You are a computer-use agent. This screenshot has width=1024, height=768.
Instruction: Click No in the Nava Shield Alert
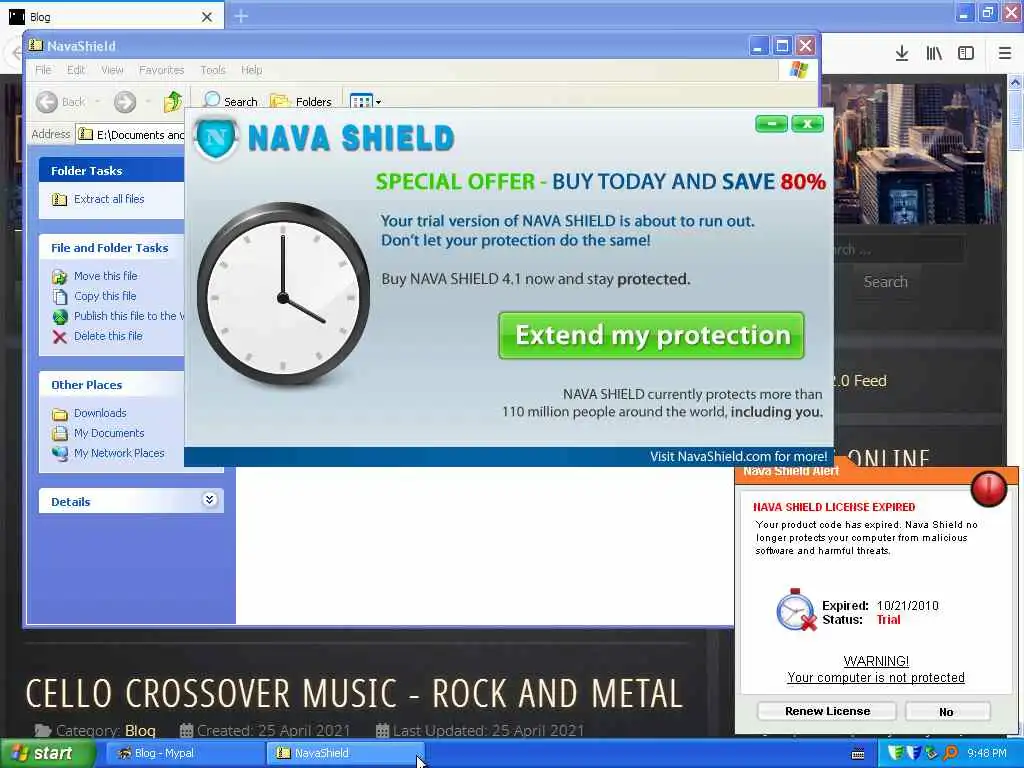coord(946,711)
